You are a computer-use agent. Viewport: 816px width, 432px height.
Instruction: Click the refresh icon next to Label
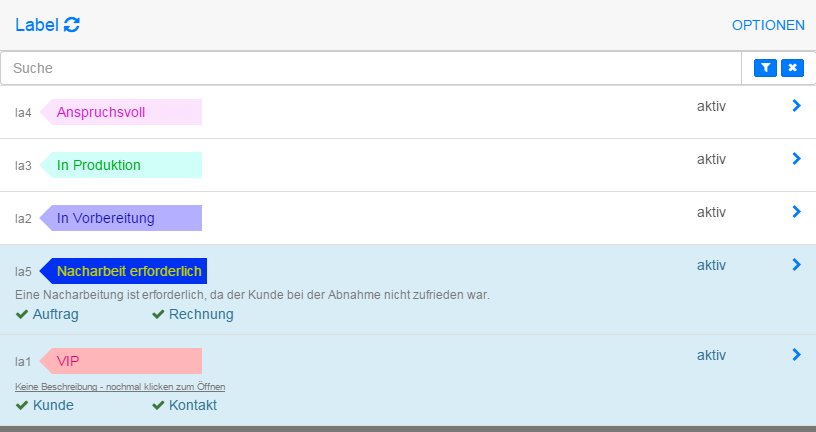tap(72, 25)
